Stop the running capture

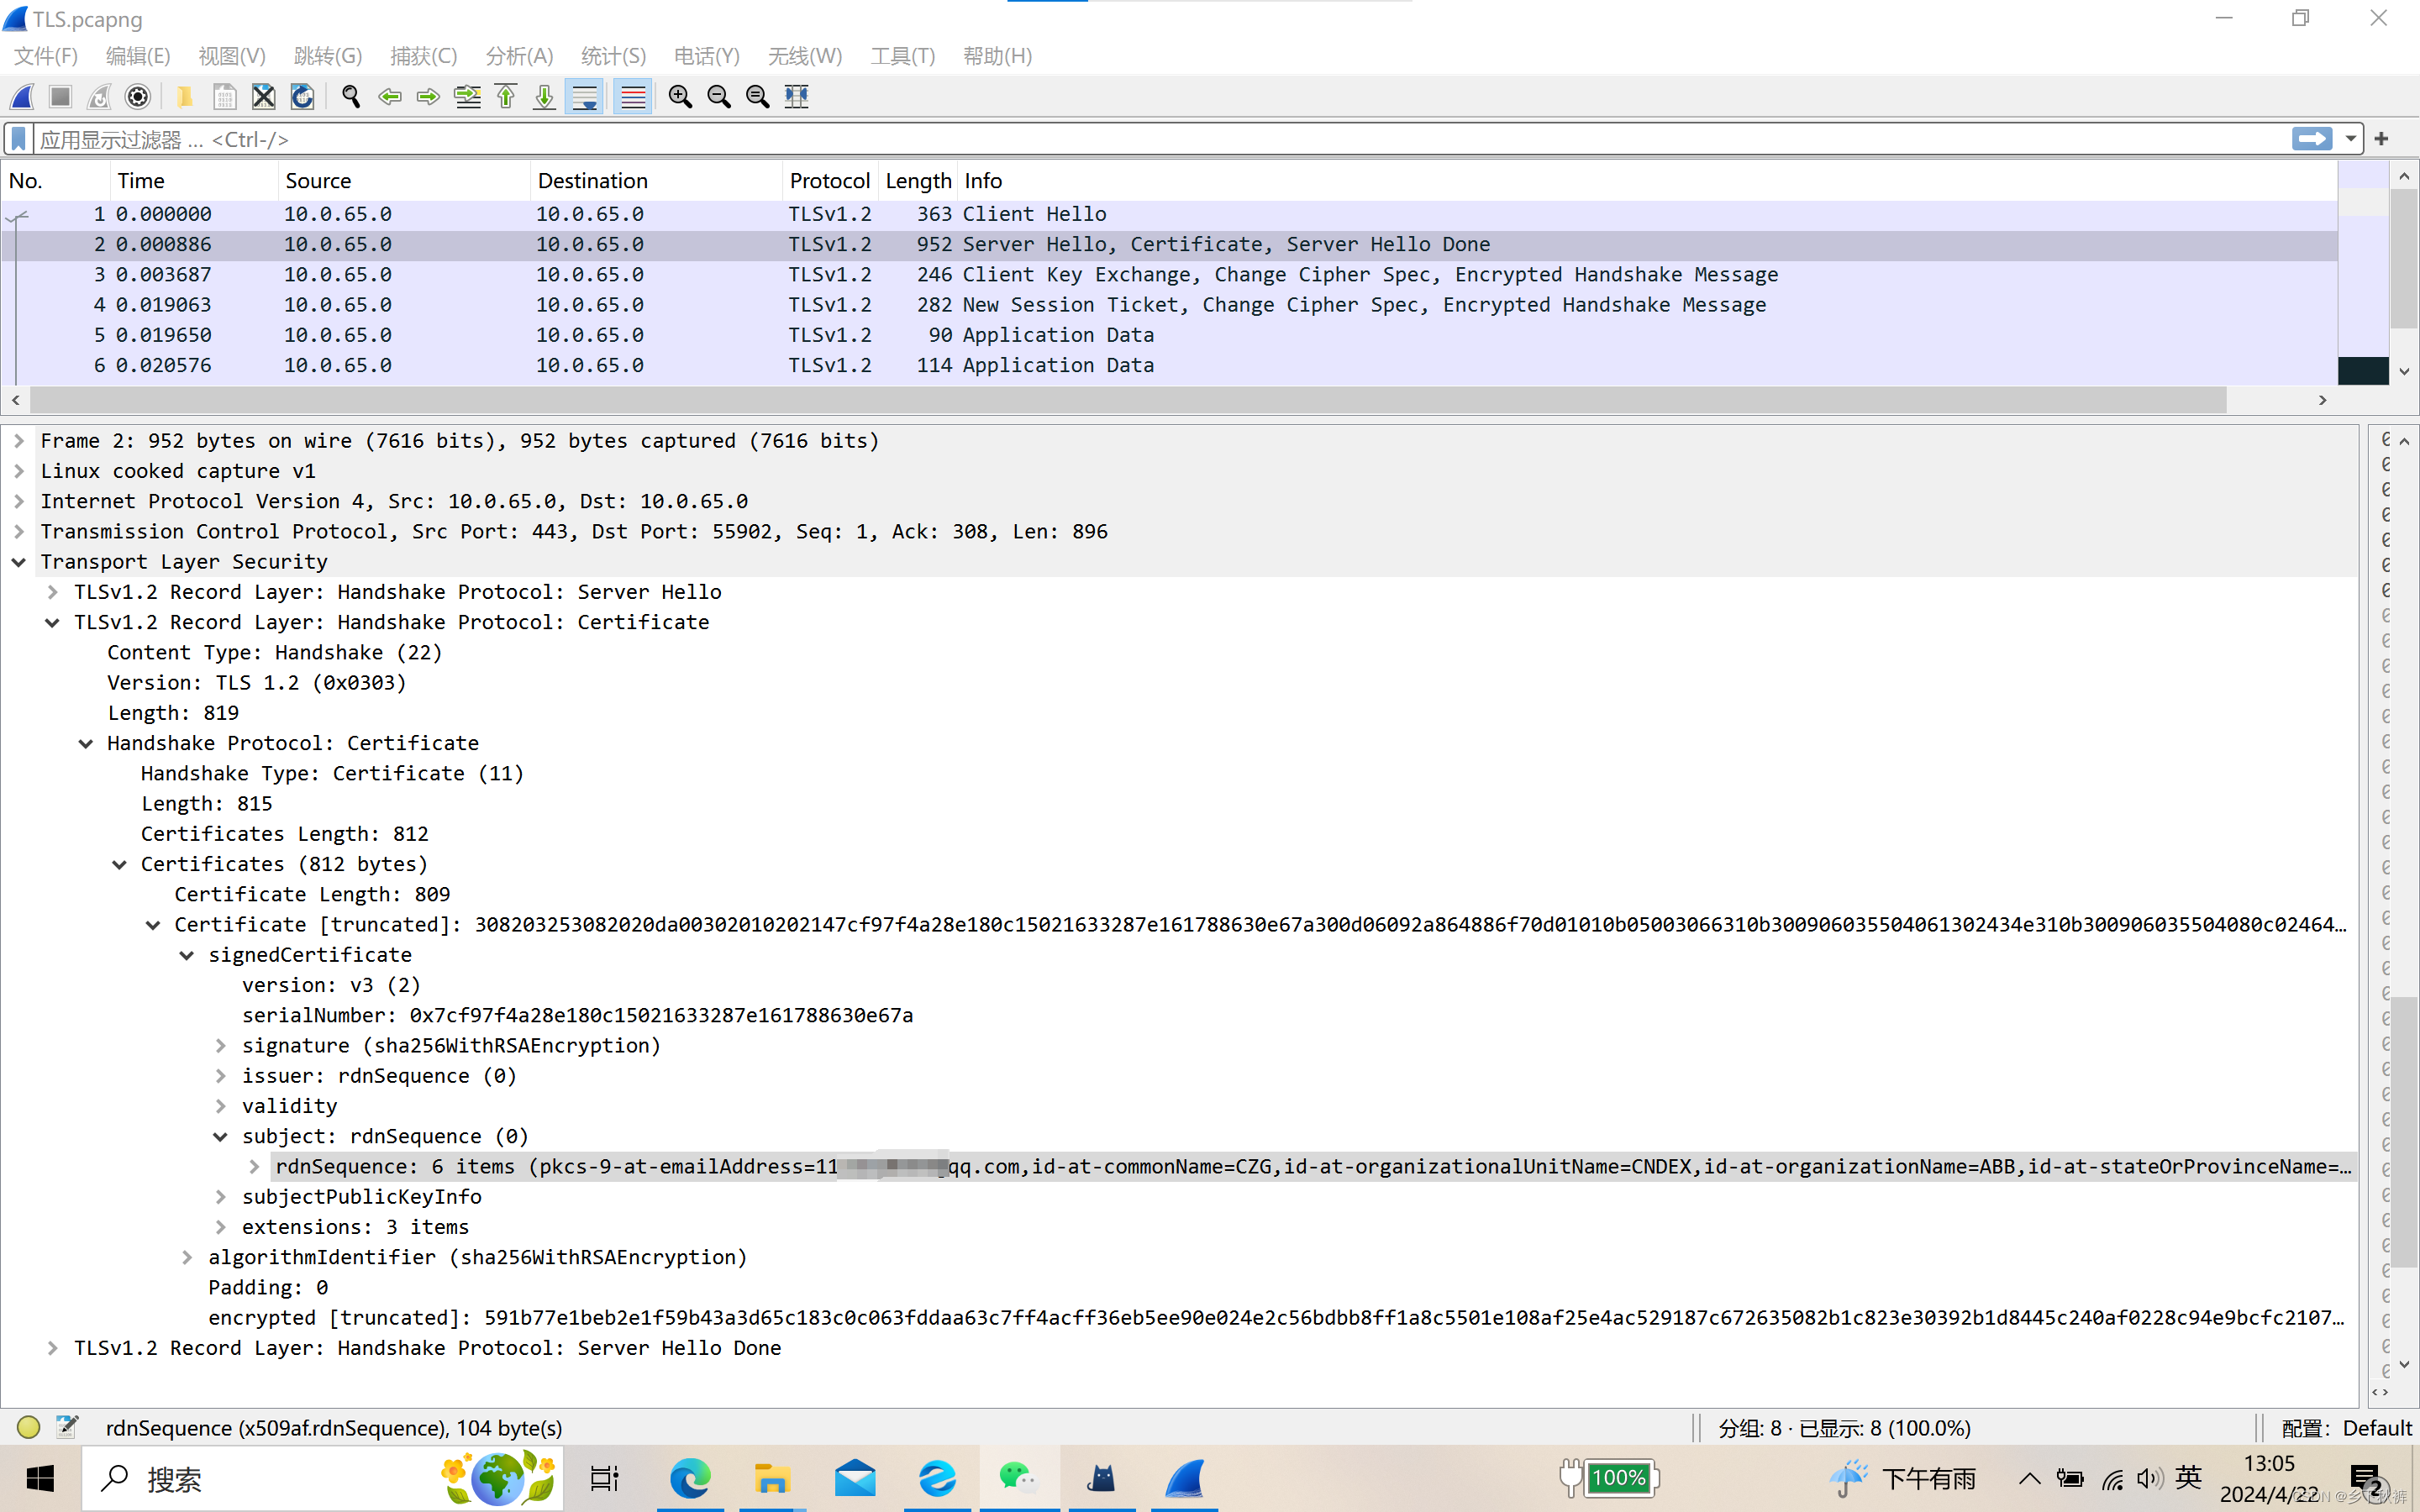60,97
